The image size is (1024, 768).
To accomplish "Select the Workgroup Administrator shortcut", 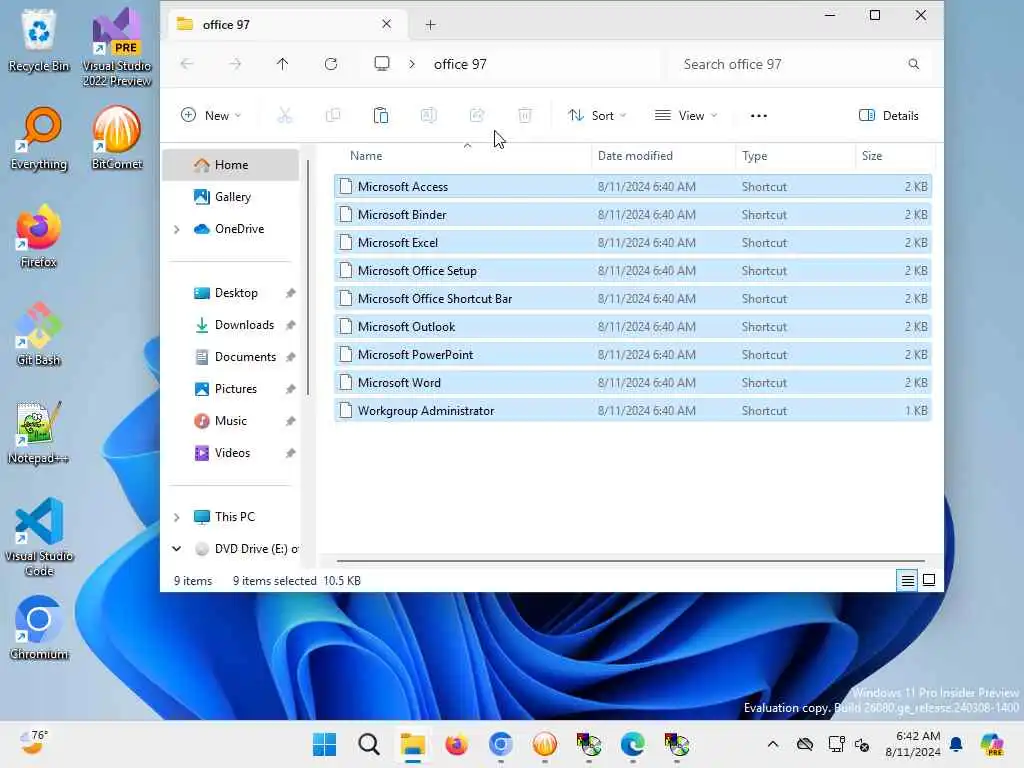I will pos(633,411).
